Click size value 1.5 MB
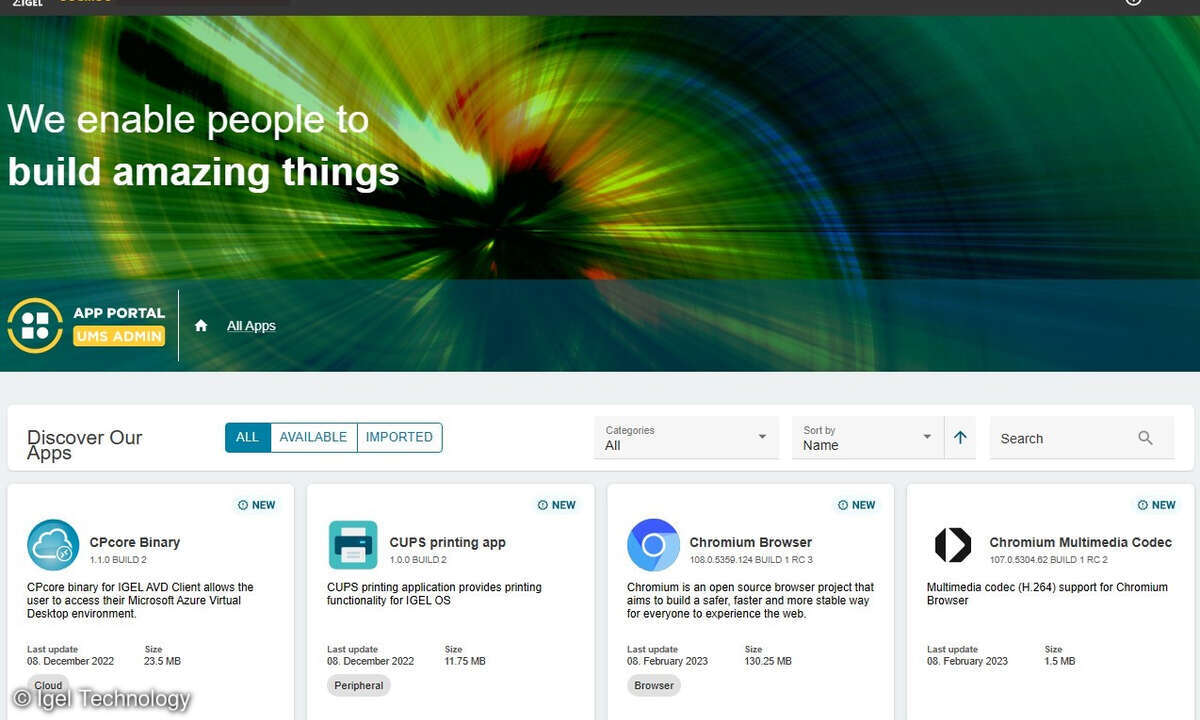1200x720 pixels. 1060,661
